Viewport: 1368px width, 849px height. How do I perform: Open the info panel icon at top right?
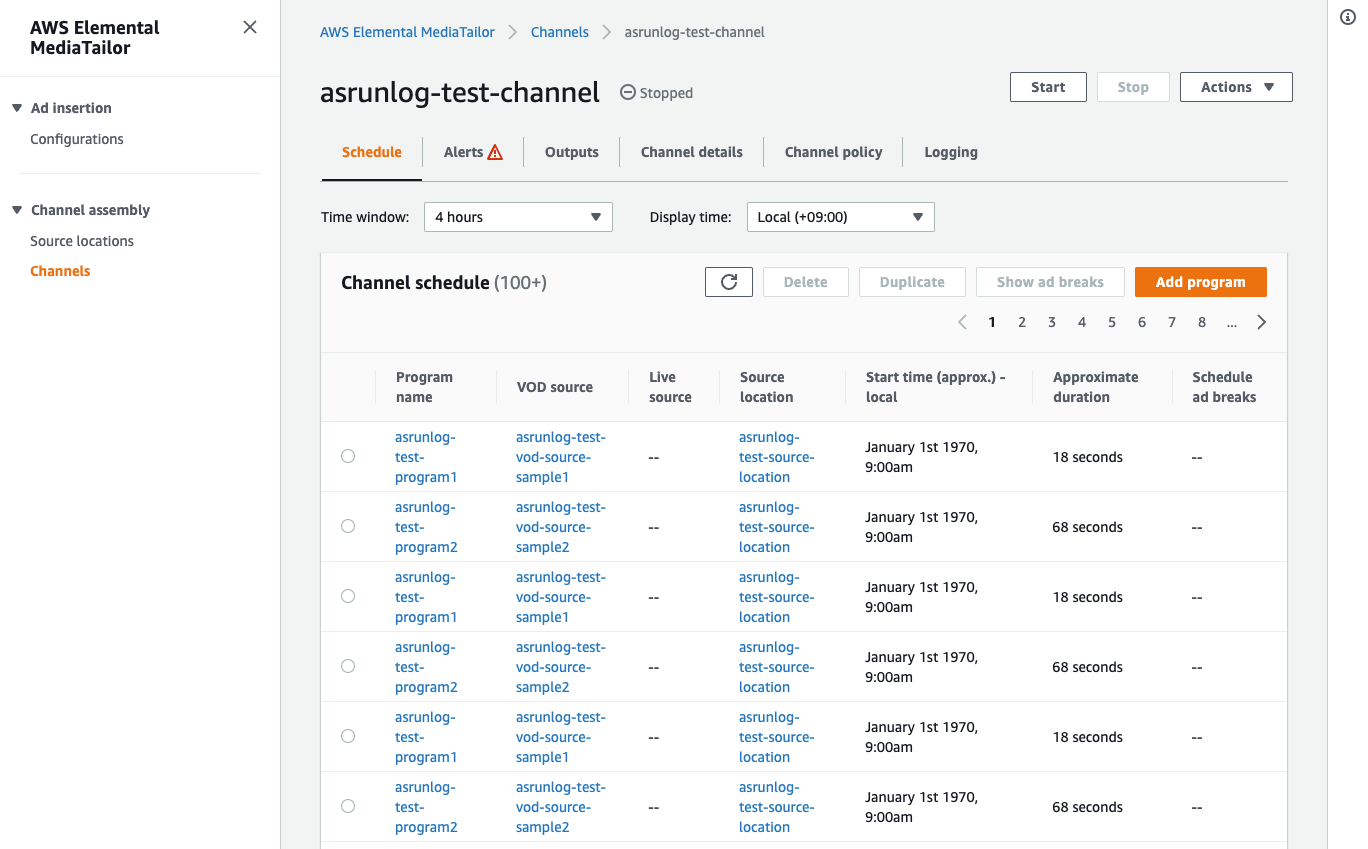(1347, 17)
